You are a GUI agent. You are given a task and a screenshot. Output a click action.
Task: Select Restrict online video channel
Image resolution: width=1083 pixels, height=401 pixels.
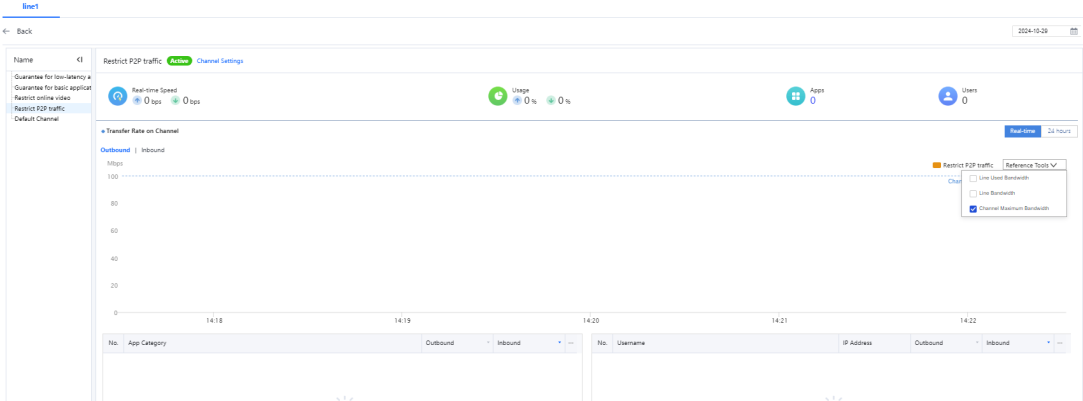(42, 98)
